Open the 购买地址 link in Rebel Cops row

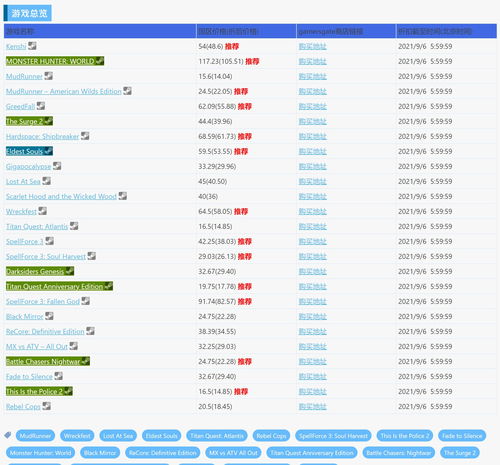(313, 406)
